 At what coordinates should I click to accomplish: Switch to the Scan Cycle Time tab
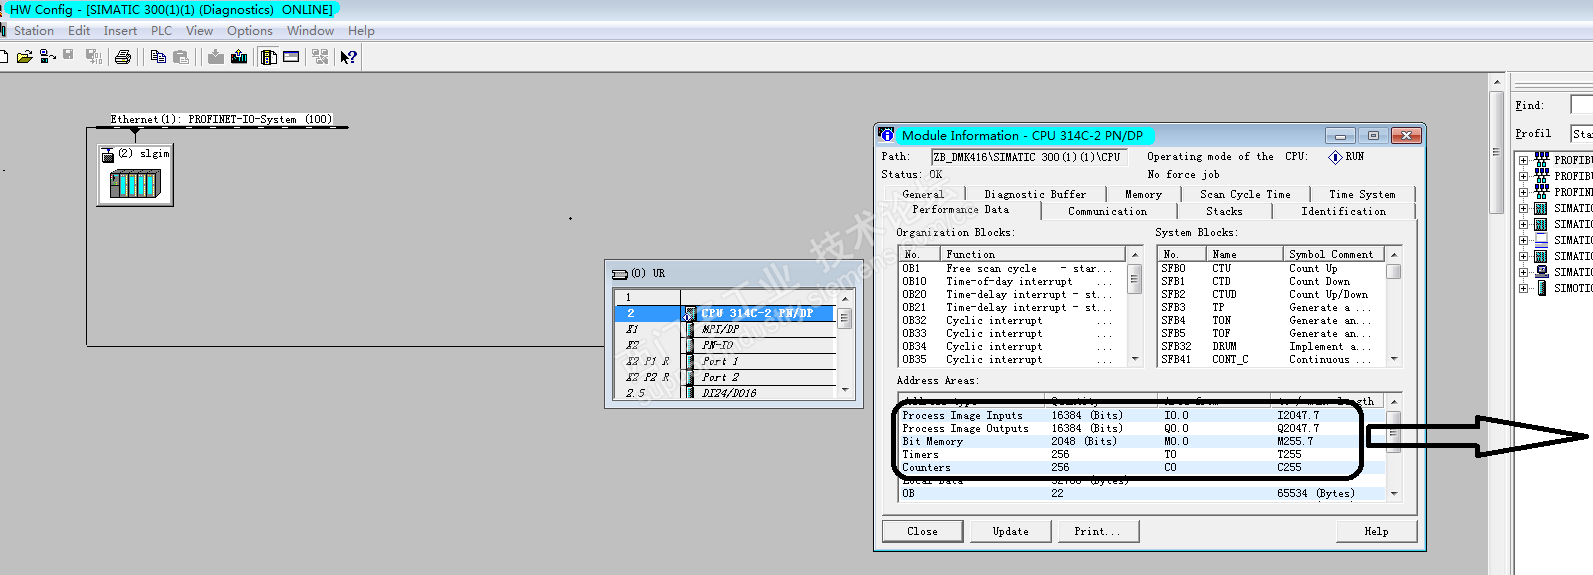(x=1245, y=194)
